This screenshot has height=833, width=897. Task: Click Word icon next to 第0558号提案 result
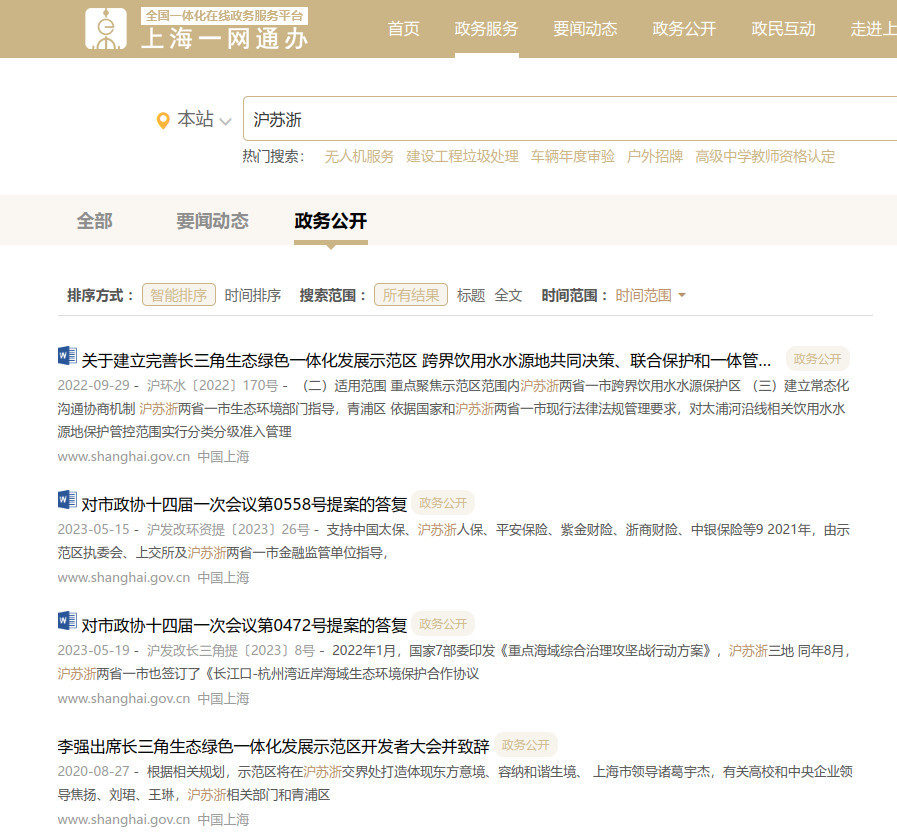coord(67,500)
